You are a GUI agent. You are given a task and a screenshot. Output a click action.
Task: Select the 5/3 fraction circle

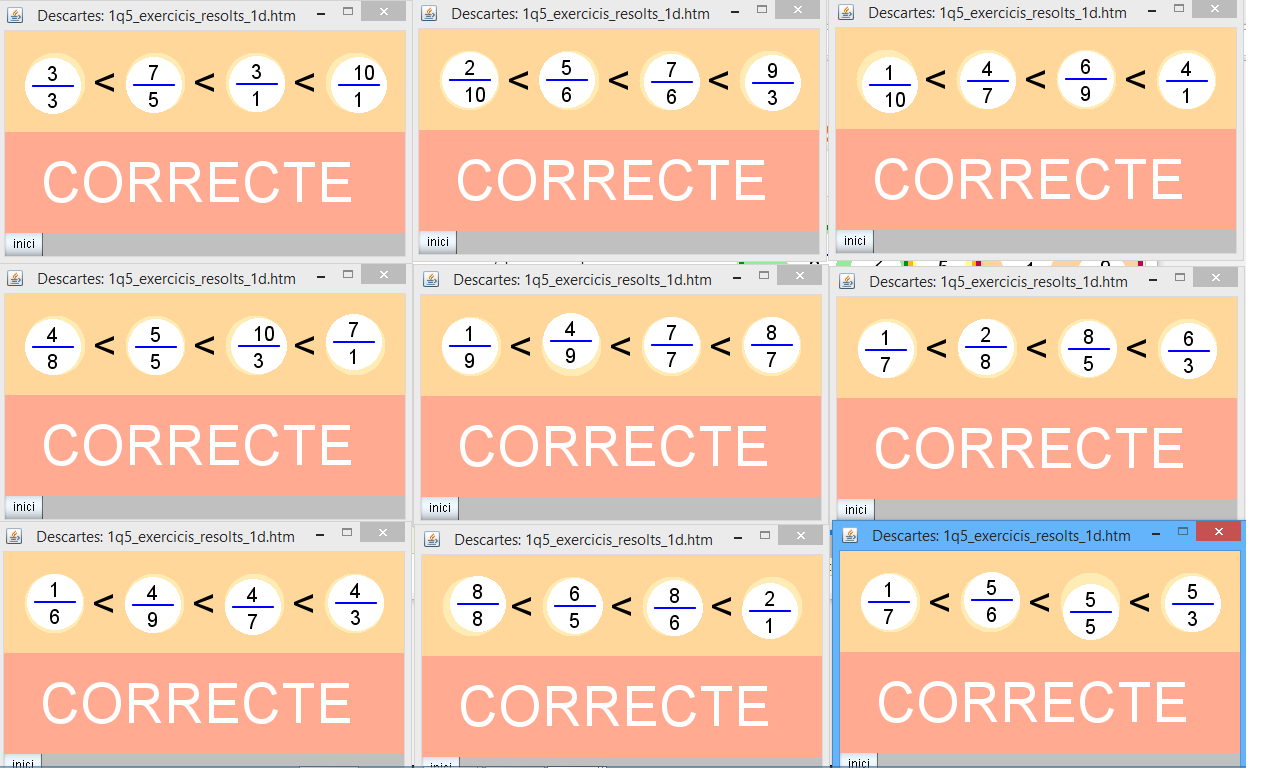point(1191,603)
